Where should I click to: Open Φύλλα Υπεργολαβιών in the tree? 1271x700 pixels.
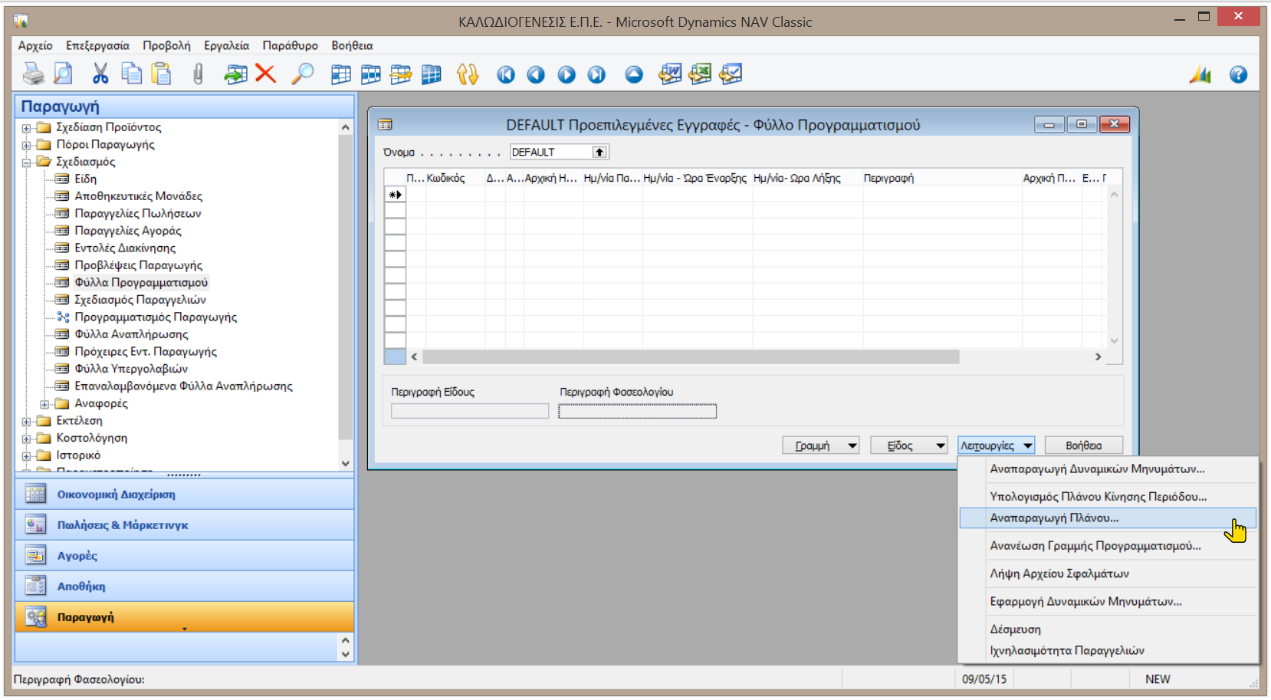pyautogui.click(x=131, y=369)
